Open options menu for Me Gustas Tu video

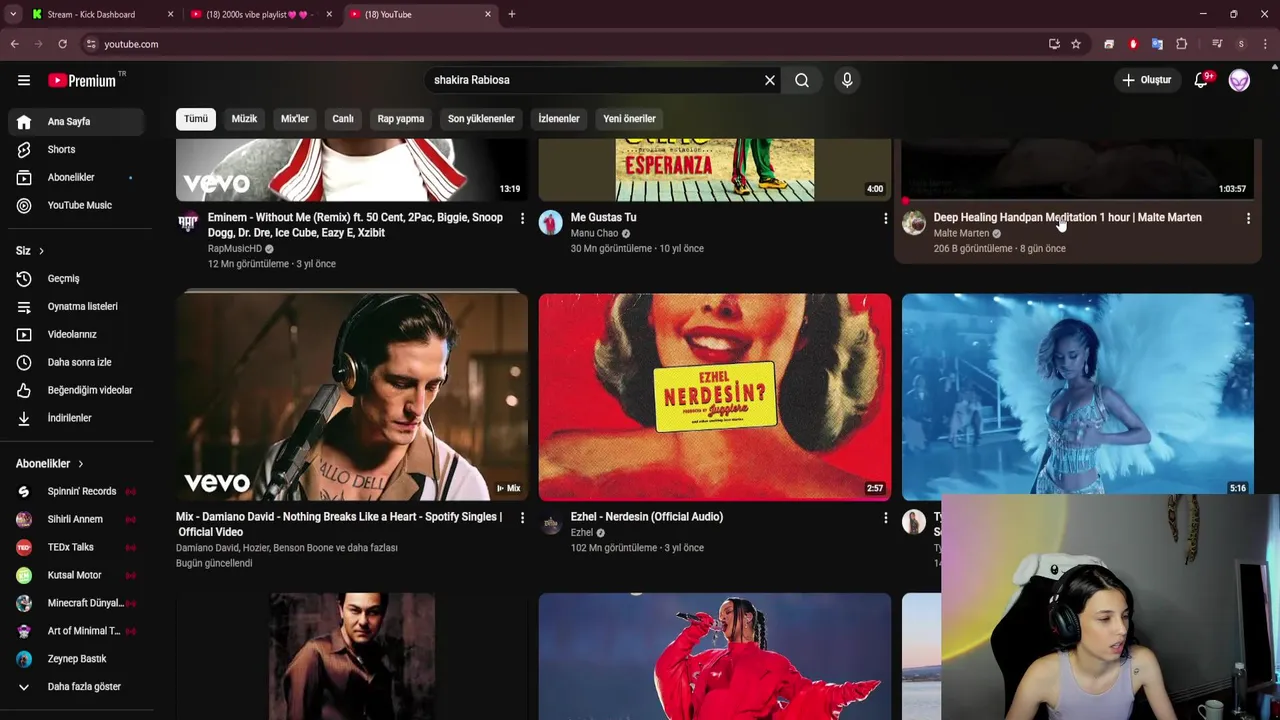coord(885,218)
